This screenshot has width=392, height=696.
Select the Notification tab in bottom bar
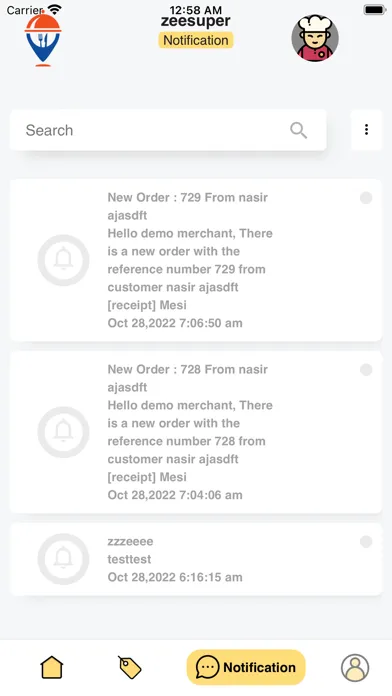[x=246, y=667]
